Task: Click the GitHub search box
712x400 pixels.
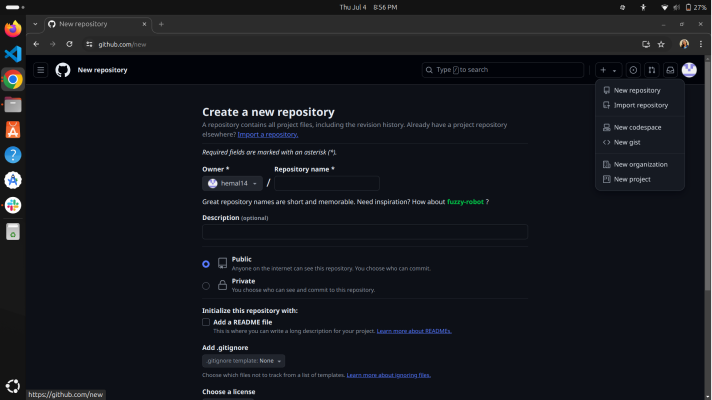Action: point(503,70)
